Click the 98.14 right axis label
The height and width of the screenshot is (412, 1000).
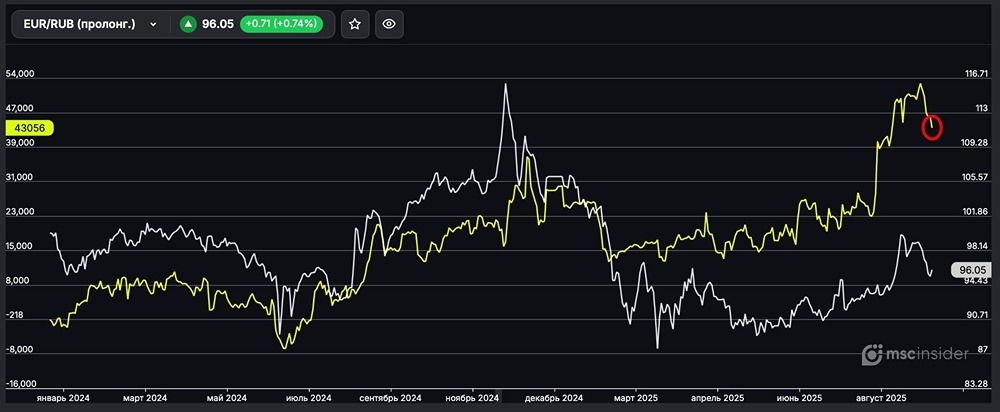[x=977, y=246]
